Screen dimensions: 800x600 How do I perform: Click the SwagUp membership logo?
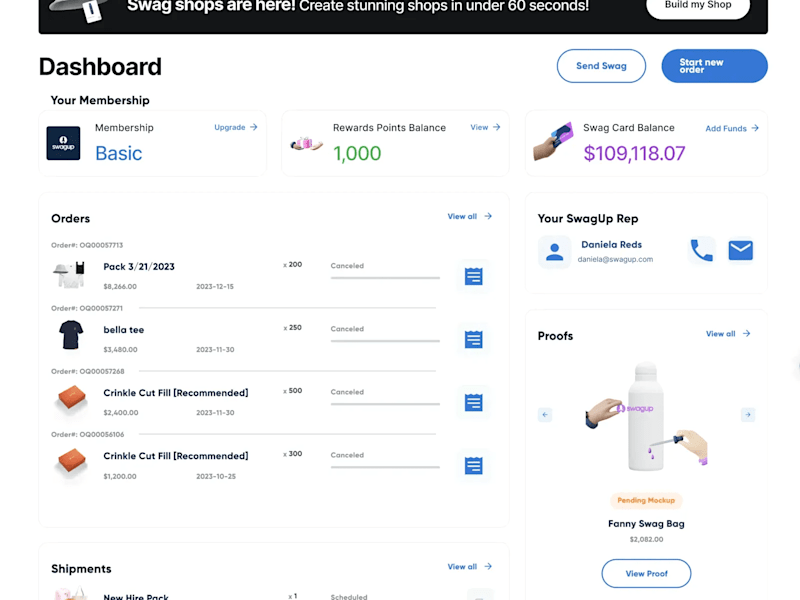(63, 143)
